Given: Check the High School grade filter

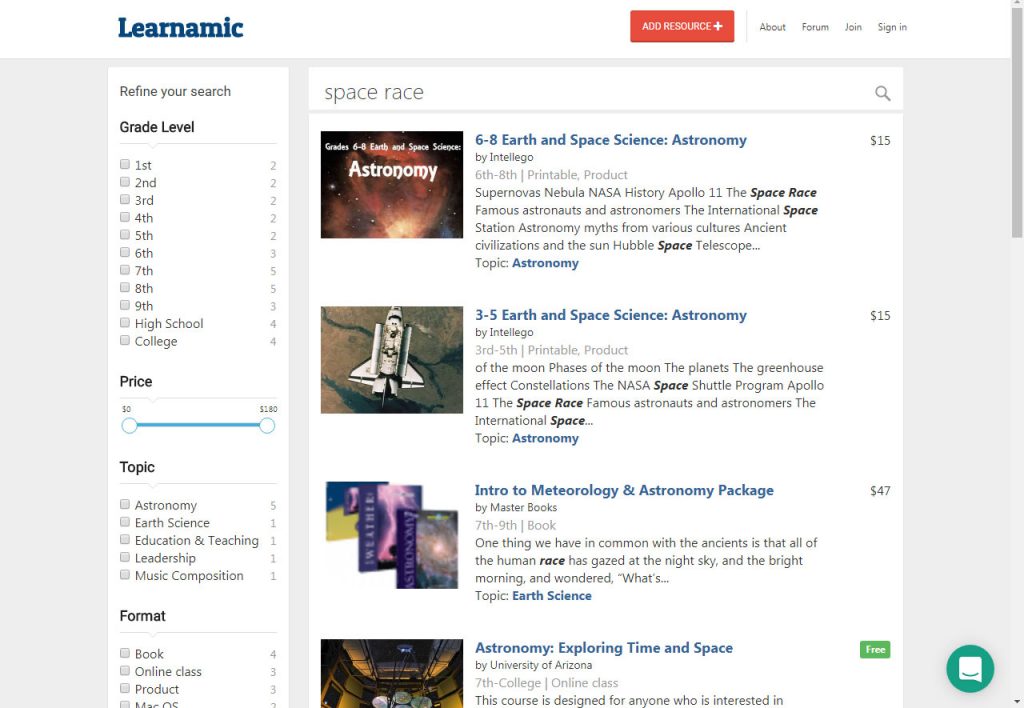Looking at the screenshot, I should point(125,323).
